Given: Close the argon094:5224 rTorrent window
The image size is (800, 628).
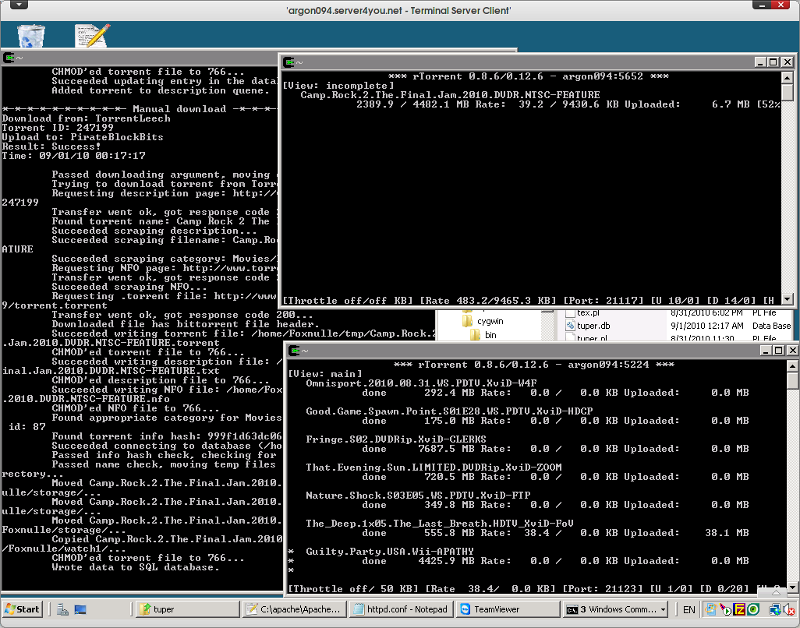Looking at the screenshot, I should (x=792, y=350).
